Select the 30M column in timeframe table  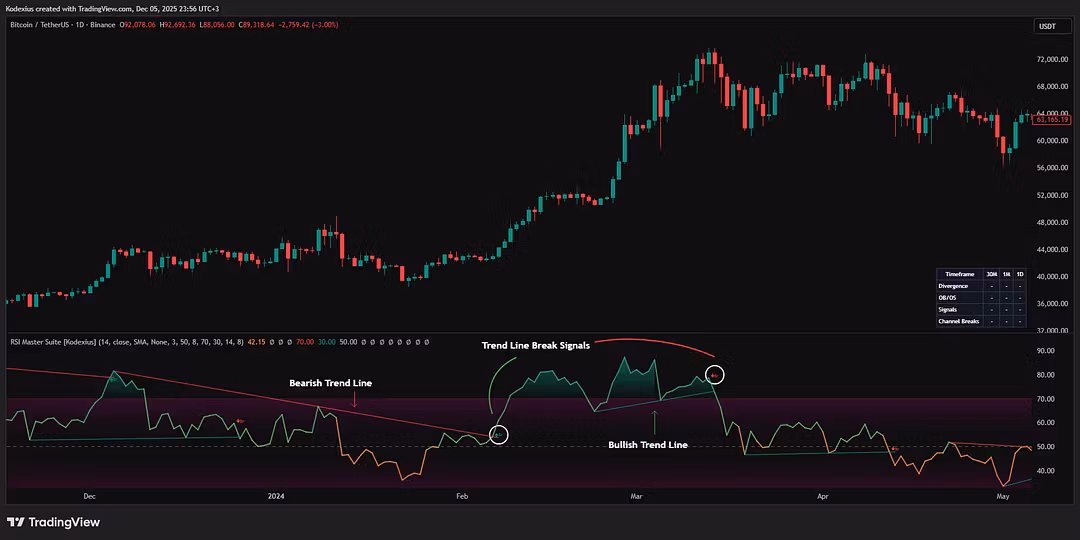coord(991,274)
